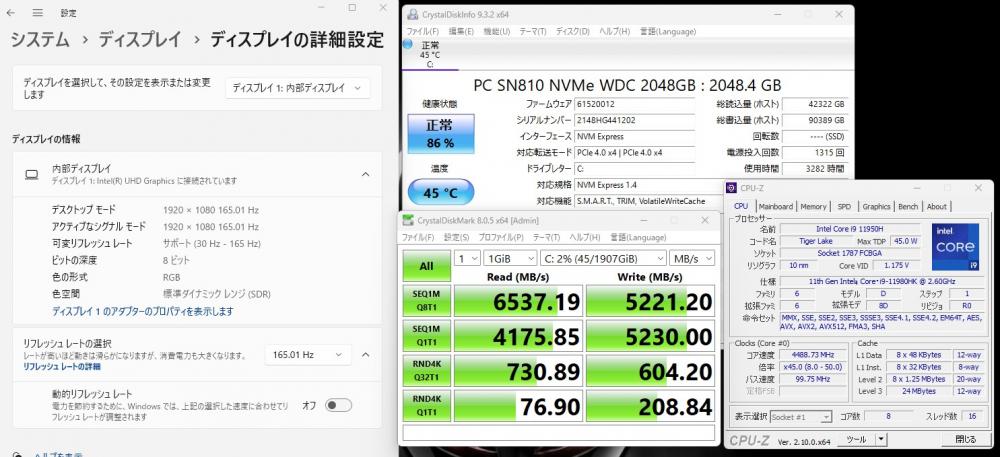Screen dimensions: 1000x457
Task: Click the internal display monitor icon
Action: pyautogui.click(x=31, y=175)
